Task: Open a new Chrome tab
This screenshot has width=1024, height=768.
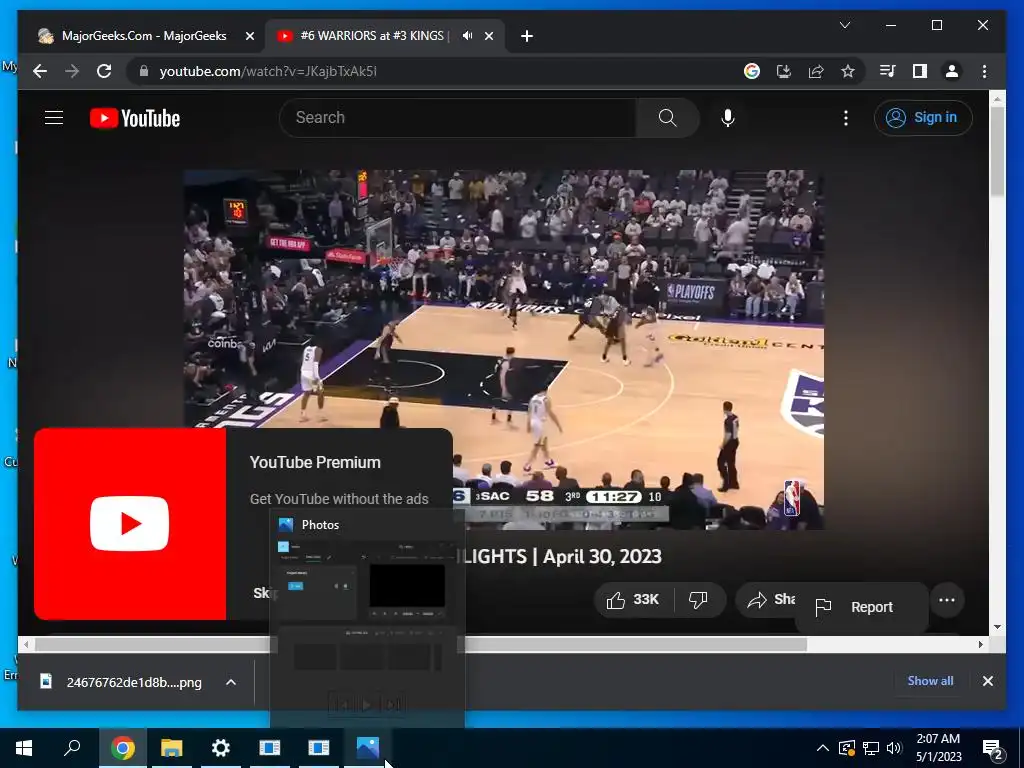Action: pyautogui.click(x=527, y=37)
